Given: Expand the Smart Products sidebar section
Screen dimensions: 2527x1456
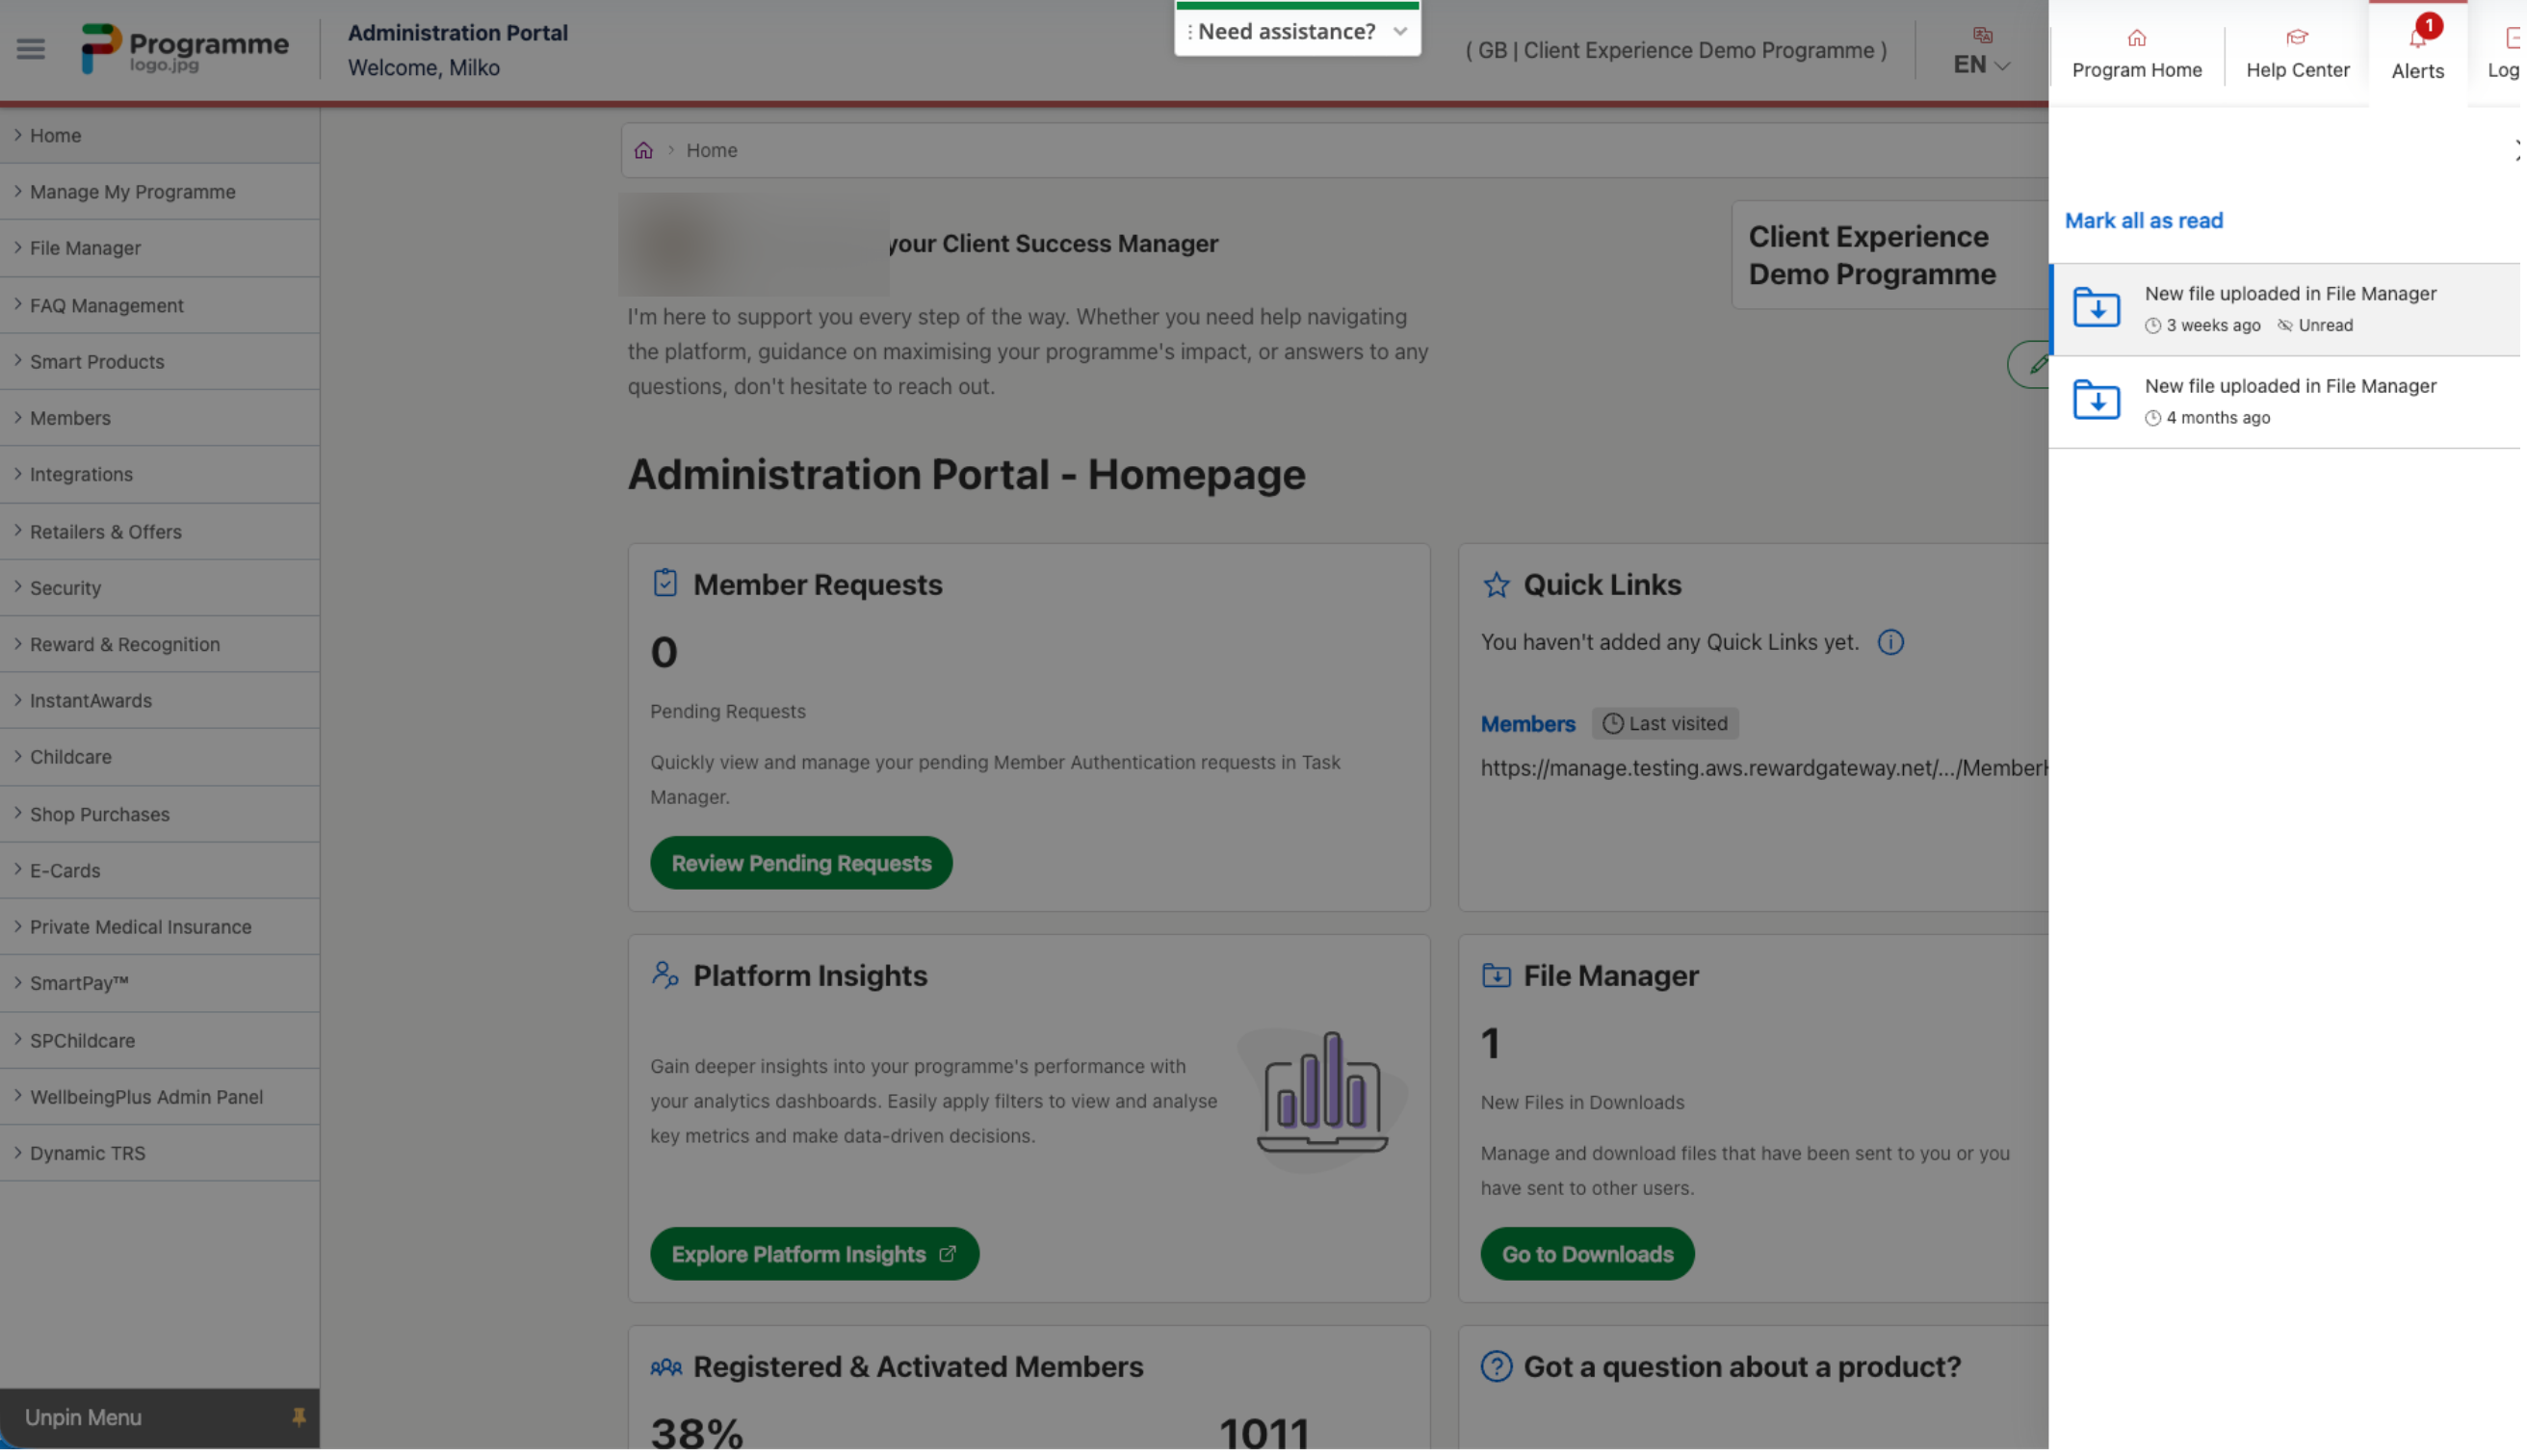Looking at the screenshot, I should pyautogui.click(x=97, y=362).
